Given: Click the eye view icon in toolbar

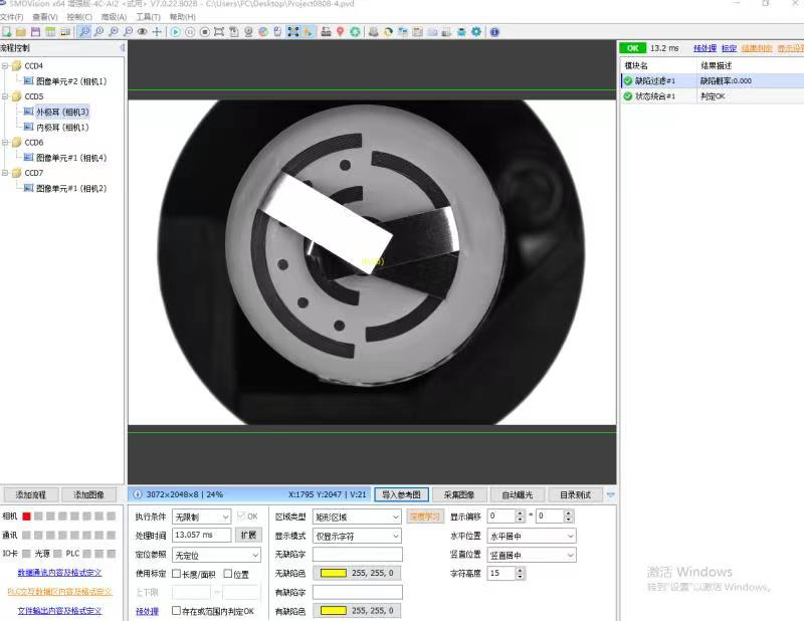Looking at the screenshot, I should coord(142,32).
